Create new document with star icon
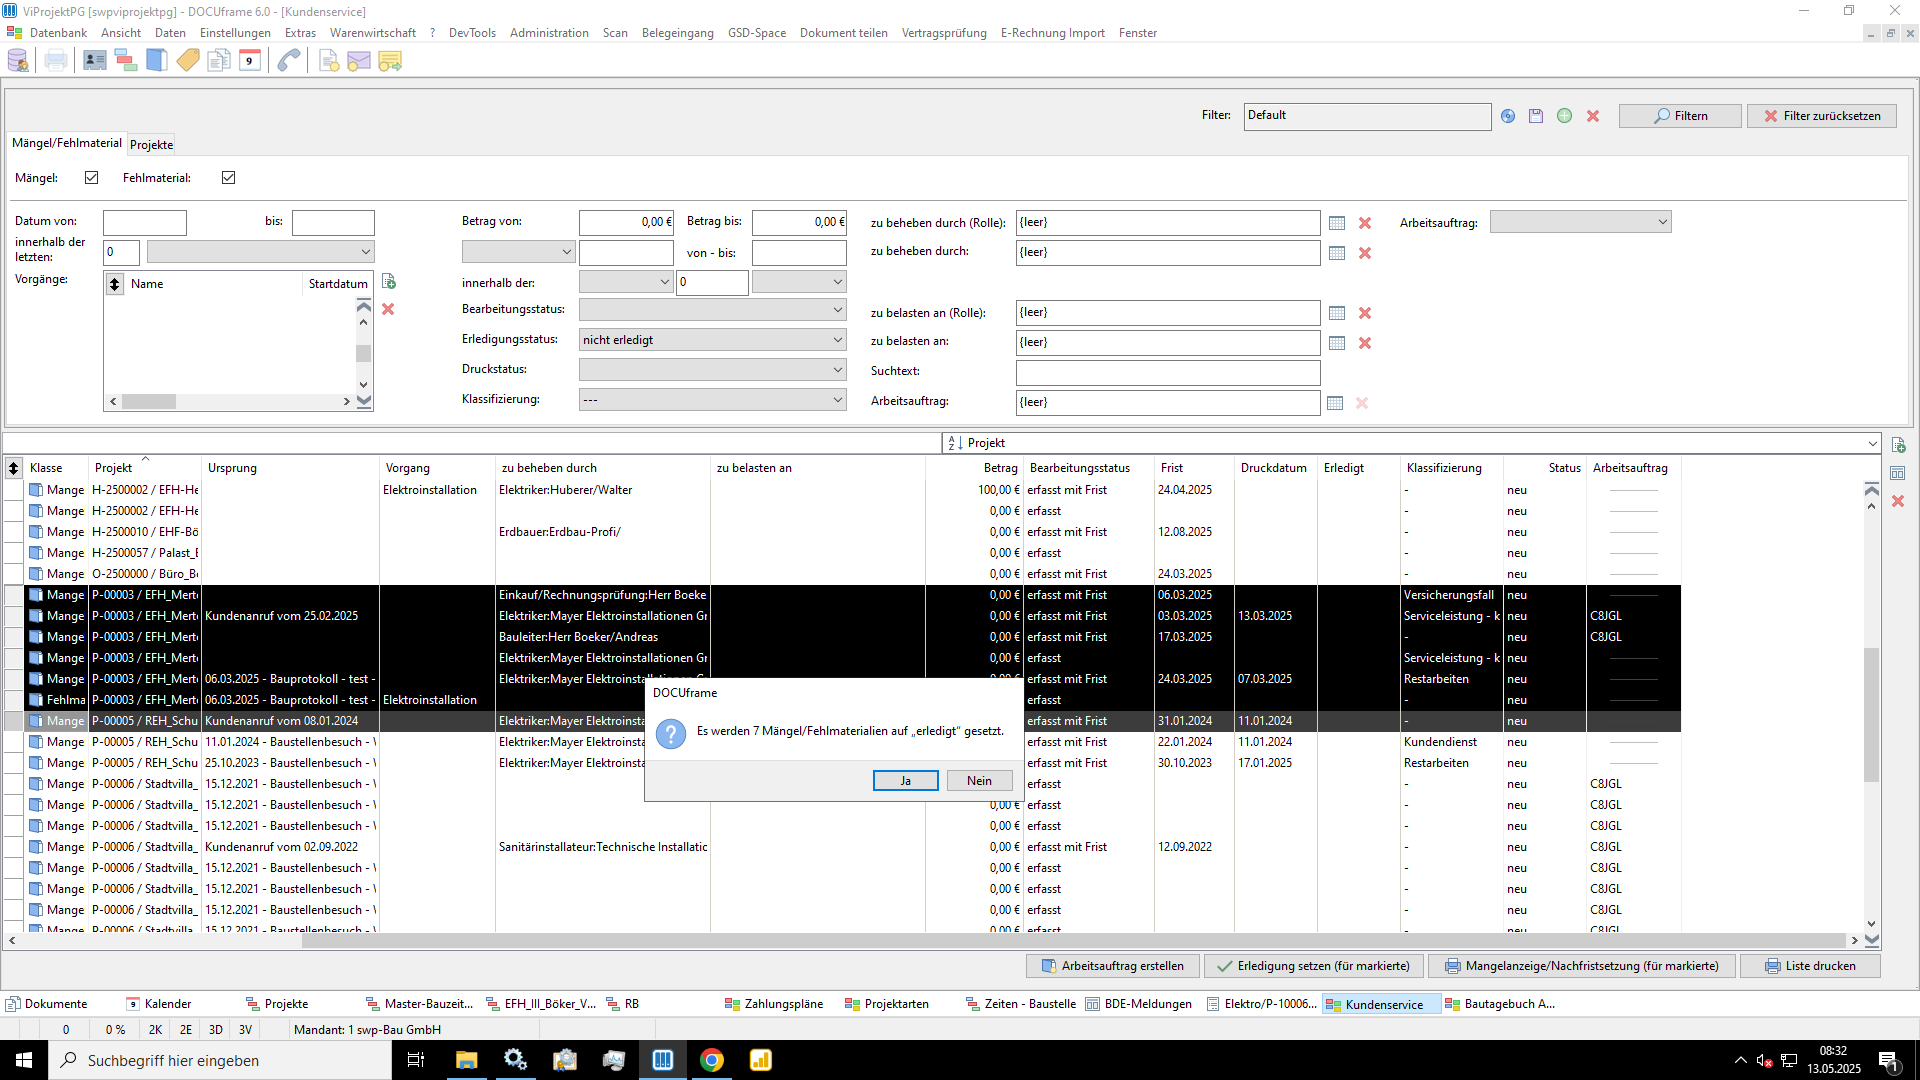This screenshot has width=1920, height=1080. click(x=328, y=61)
